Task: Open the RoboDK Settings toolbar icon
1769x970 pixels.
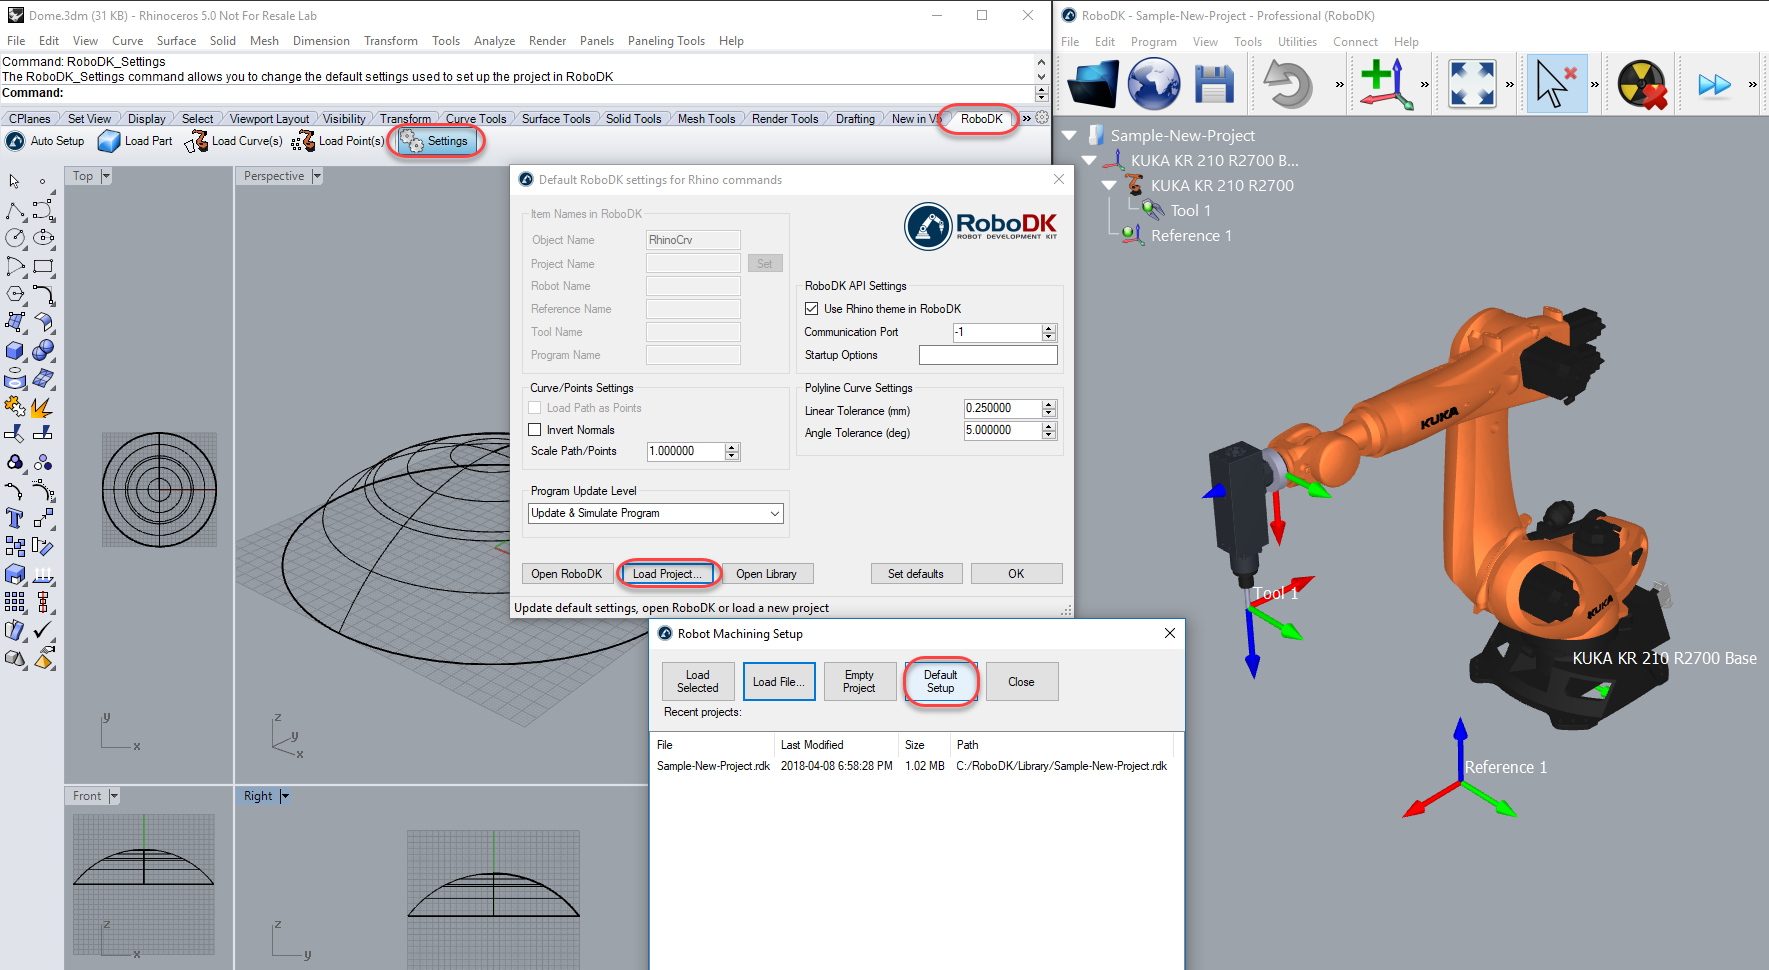Action: pos(436,141)
